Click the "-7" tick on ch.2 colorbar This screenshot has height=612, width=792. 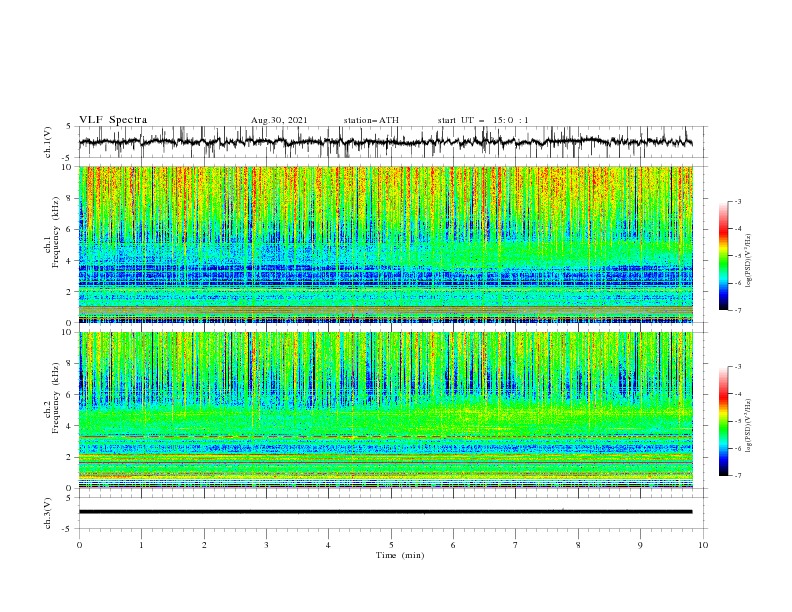click(x=738, y=476)
